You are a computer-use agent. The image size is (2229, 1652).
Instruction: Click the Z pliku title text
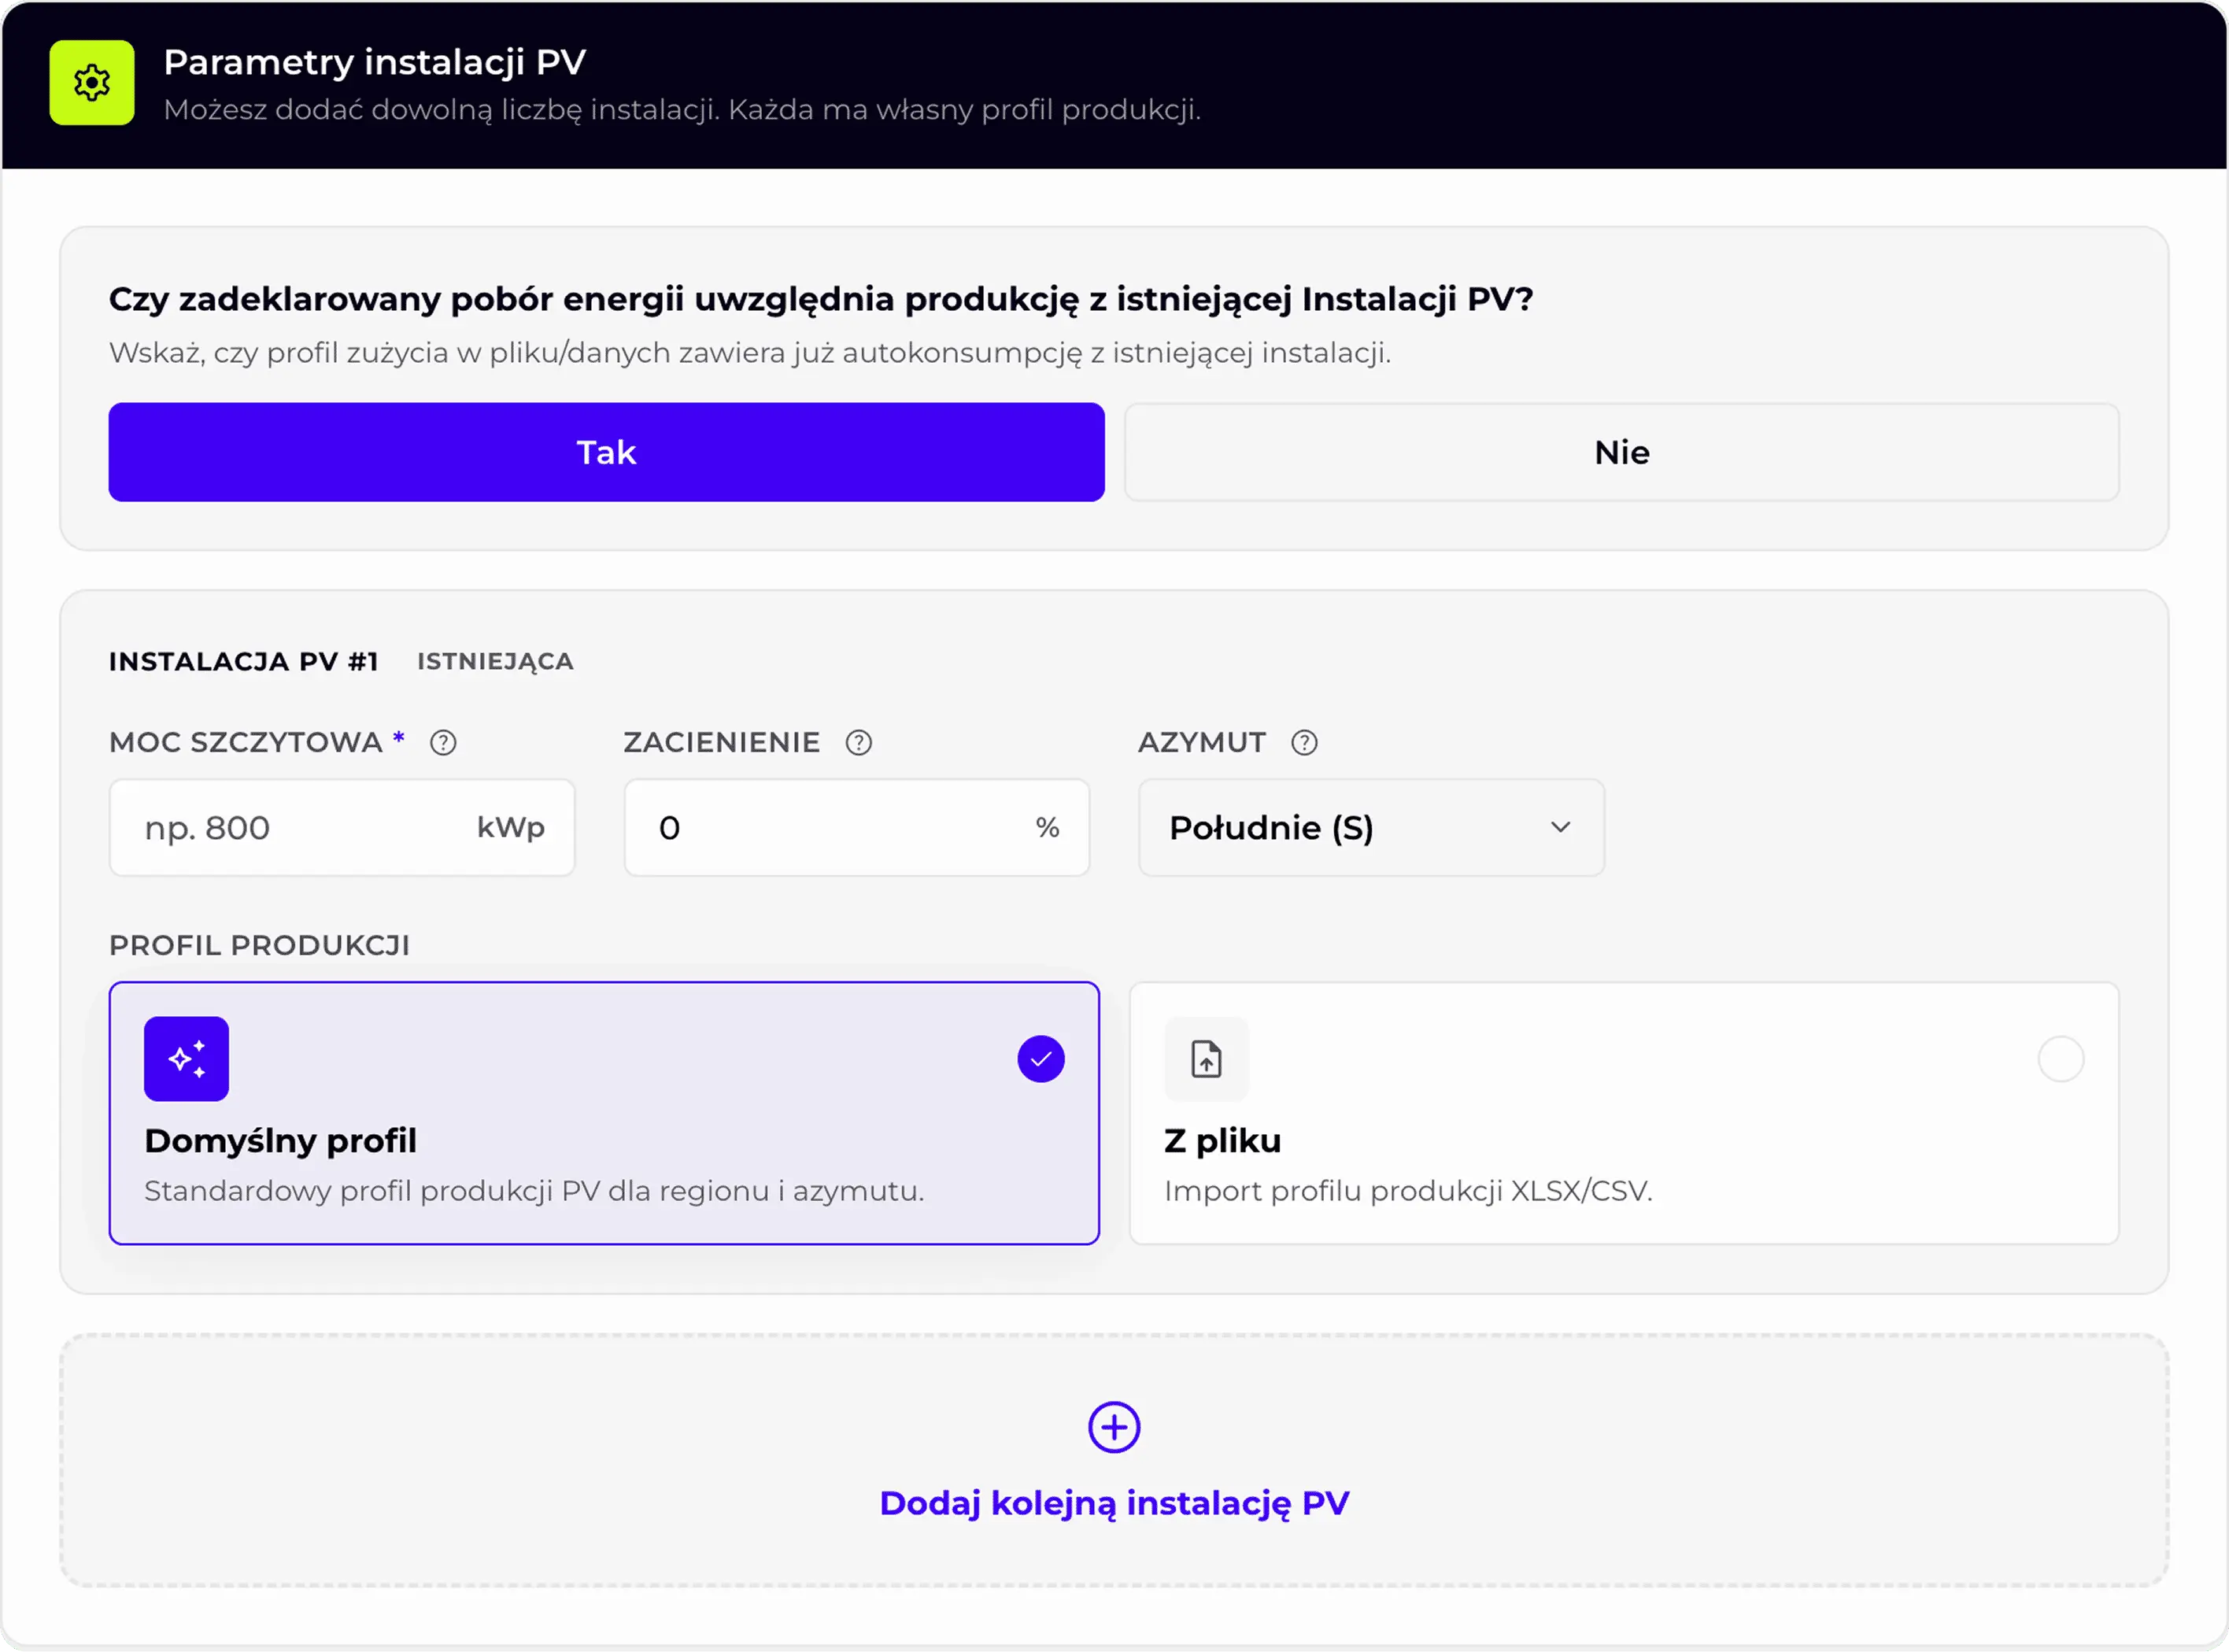click(x=1222, y=1141)
